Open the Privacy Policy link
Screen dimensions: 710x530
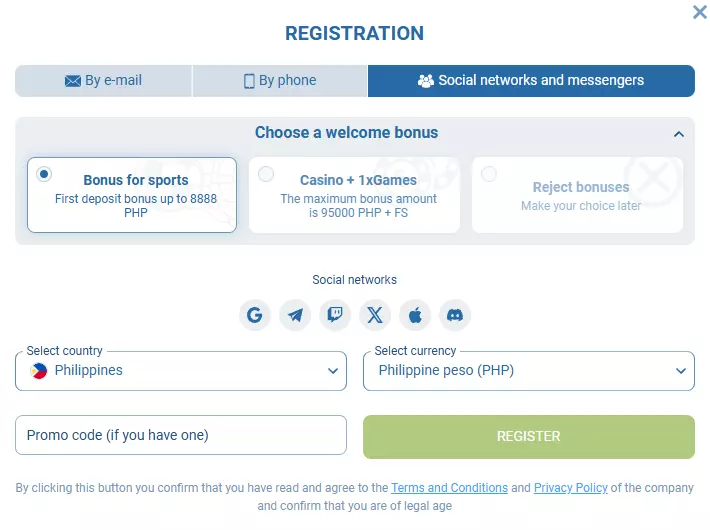click(x=570, y=488)
